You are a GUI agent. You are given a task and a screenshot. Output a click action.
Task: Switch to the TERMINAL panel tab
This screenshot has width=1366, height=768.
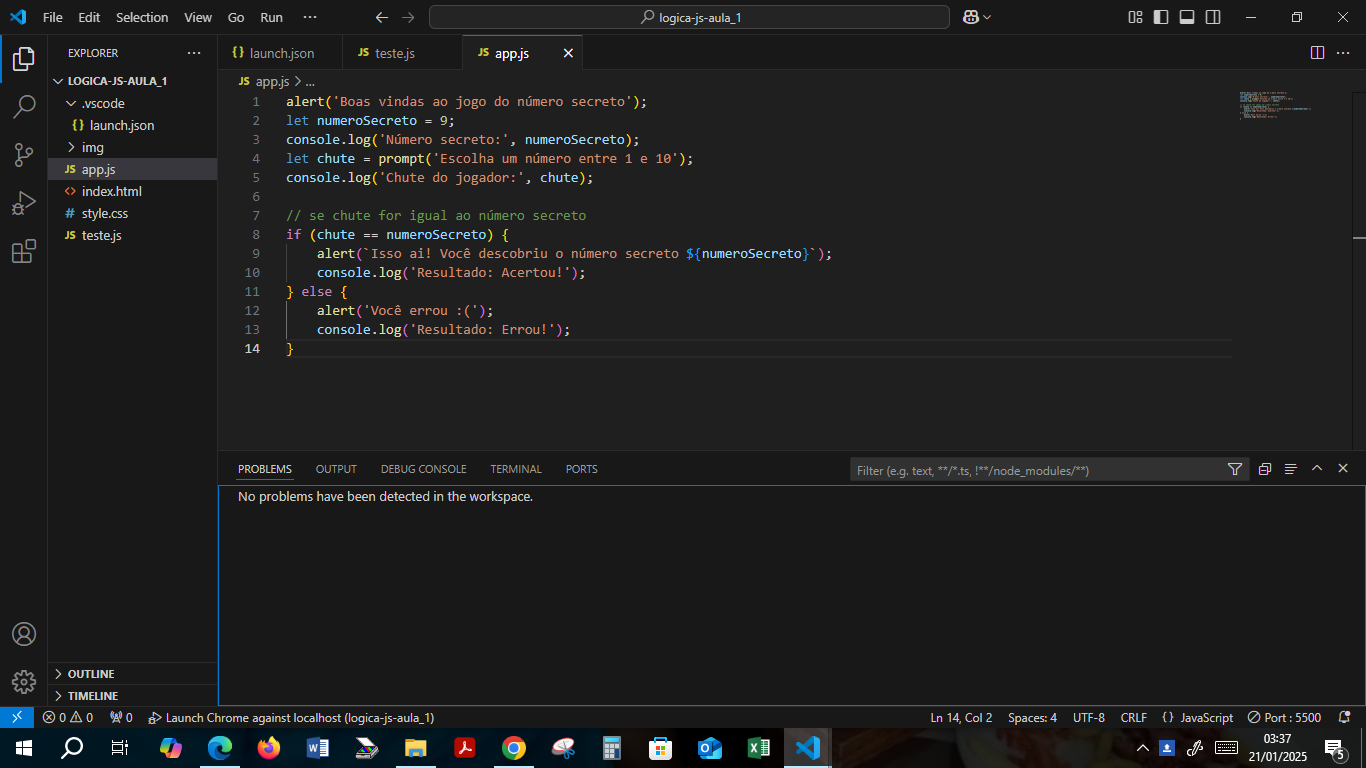pyautogui.click(x=516, y=469)
